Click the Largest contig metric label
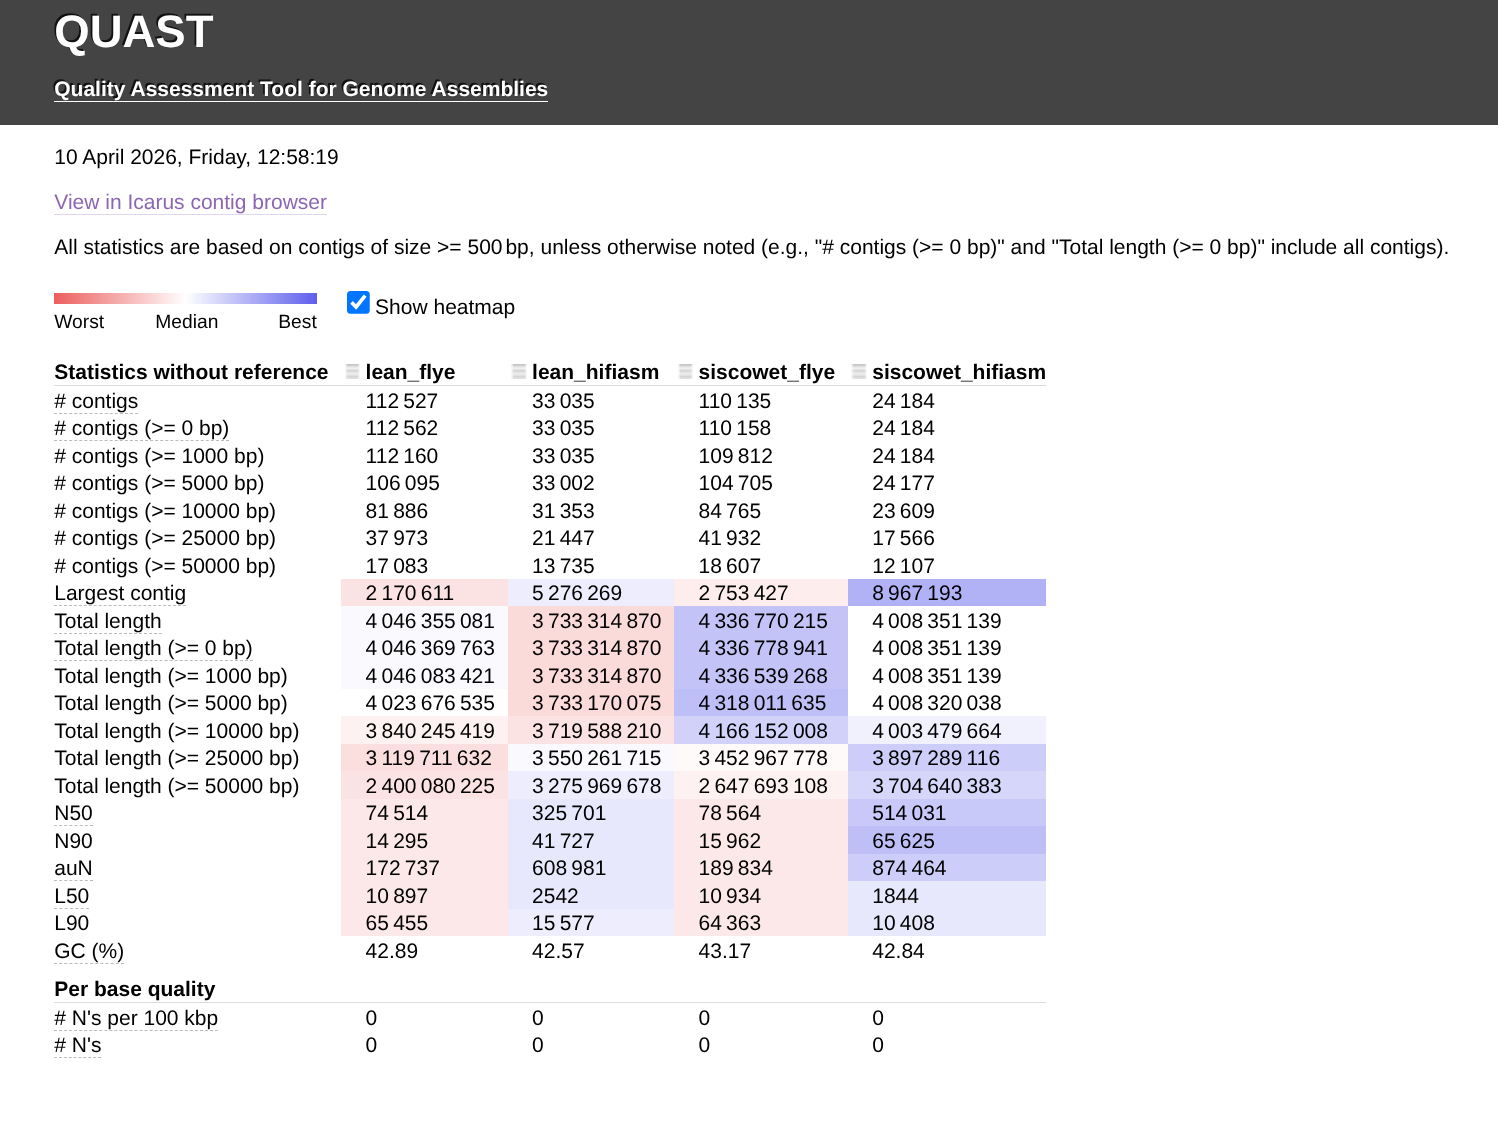This screenshot has width=1498, height=1122. pyautogui.click(x=120, y=594)
